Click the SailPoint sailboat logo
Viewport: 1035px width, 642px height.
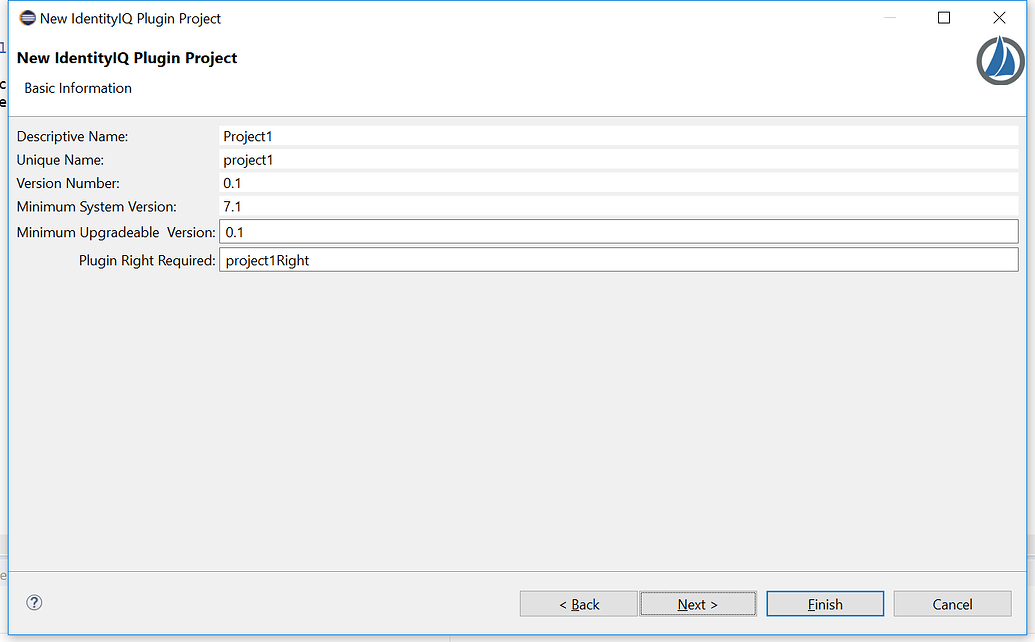pos(999,60)
